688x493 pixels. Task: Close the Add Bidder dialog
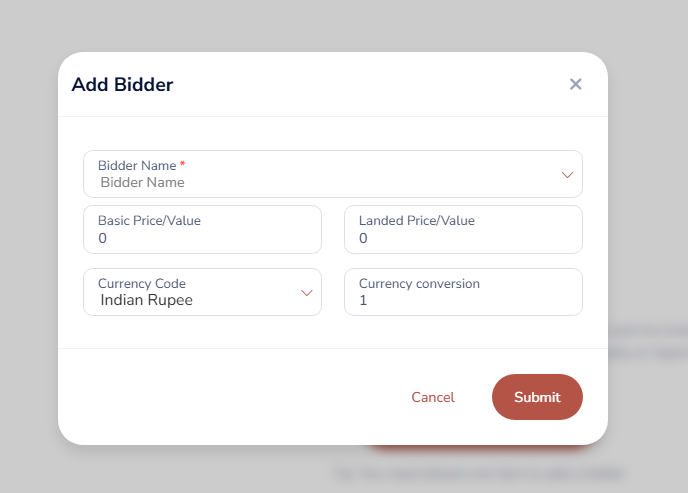tap(575, 84)
